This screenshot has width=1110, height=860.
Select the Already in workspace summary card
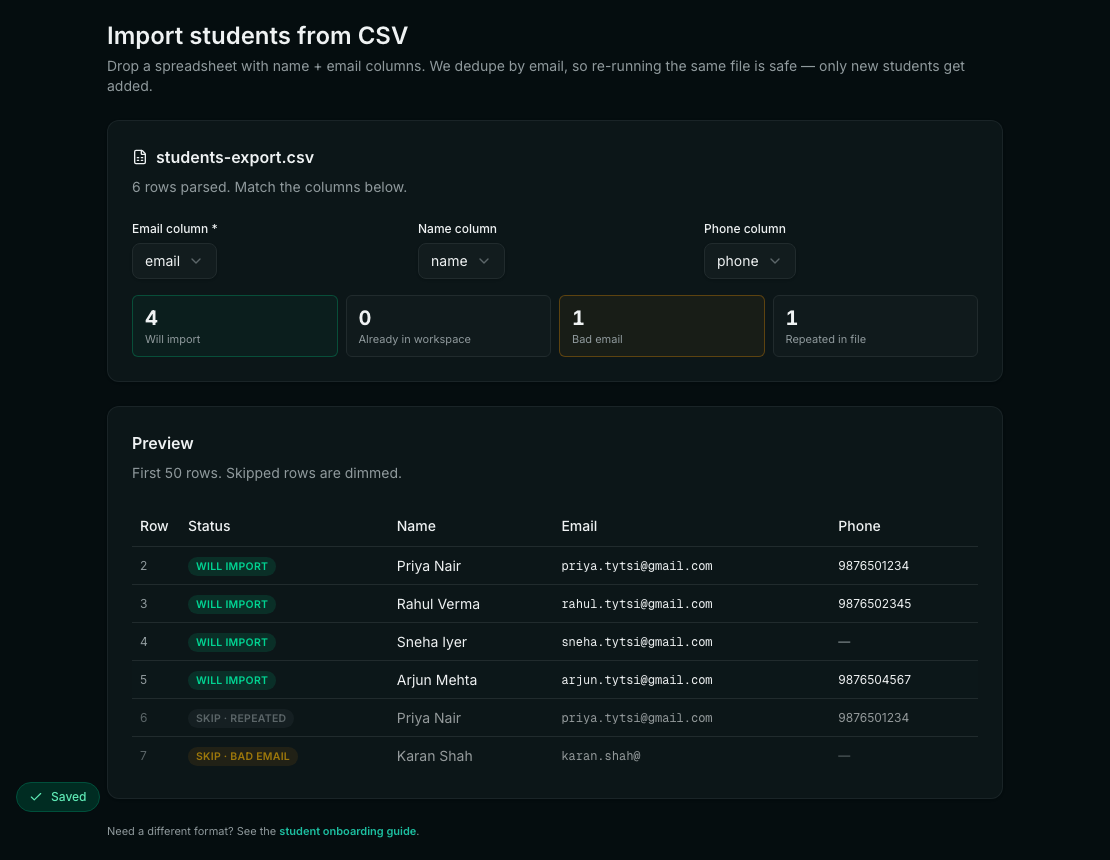tap(448, 326)
